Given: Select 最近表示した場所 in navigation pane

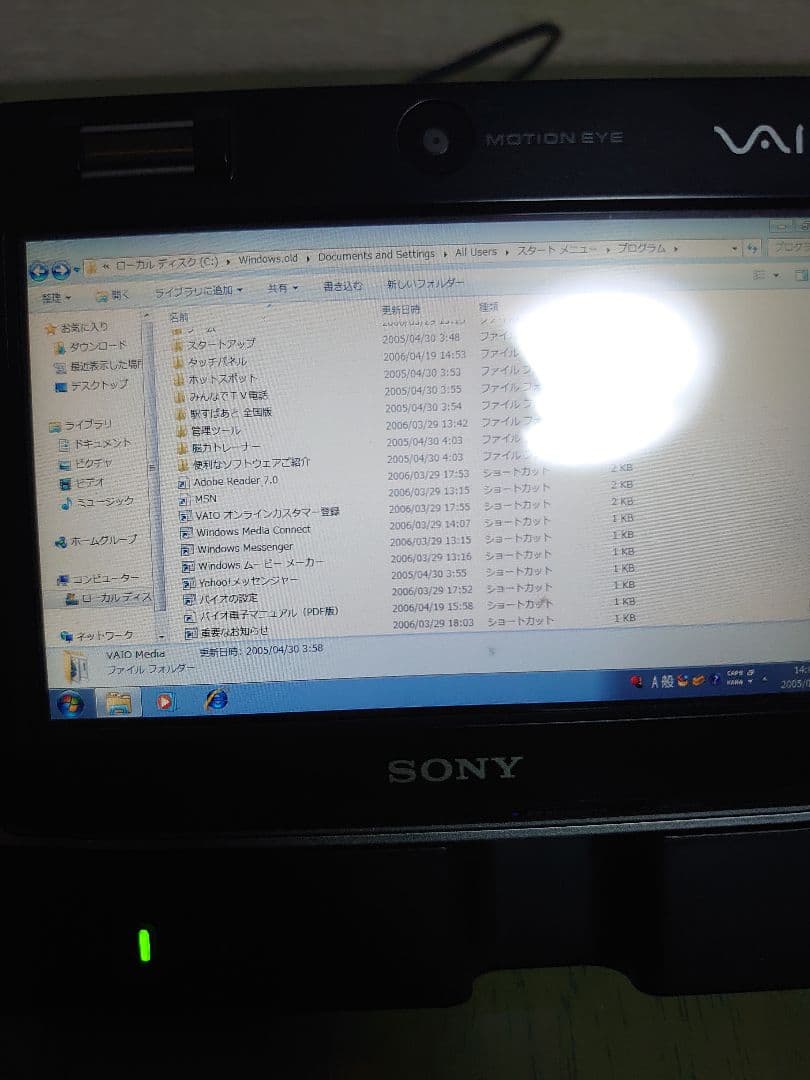Looking at the screenshot, I should [x=98, y=366].
